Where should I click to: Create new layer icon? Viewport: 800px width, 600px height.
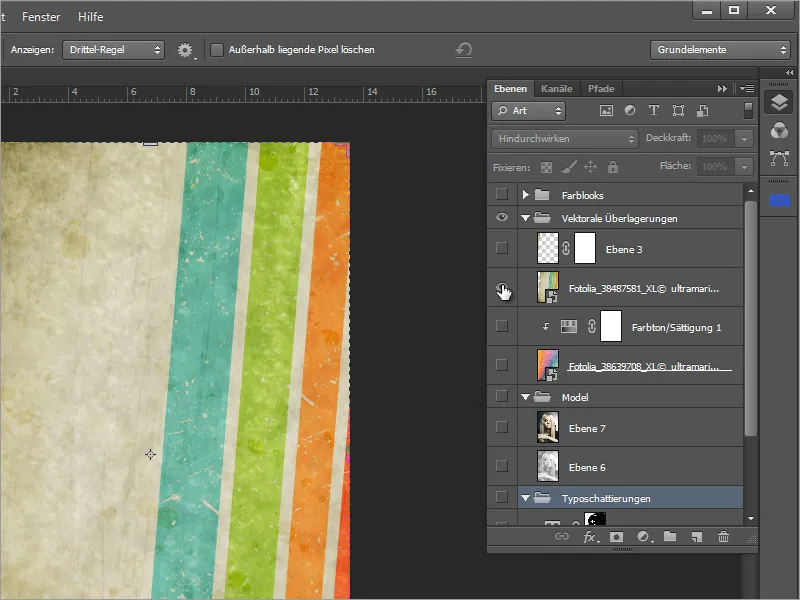[697, 537]
